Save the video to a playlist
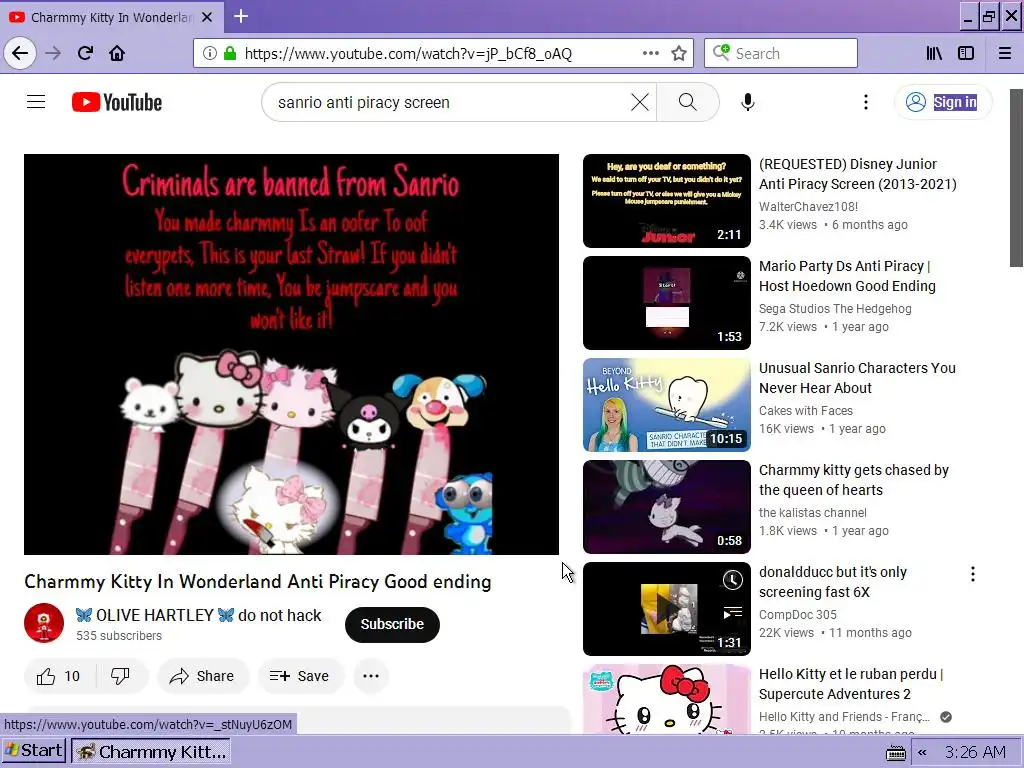Screen dimensions: 1024x768 300,676
